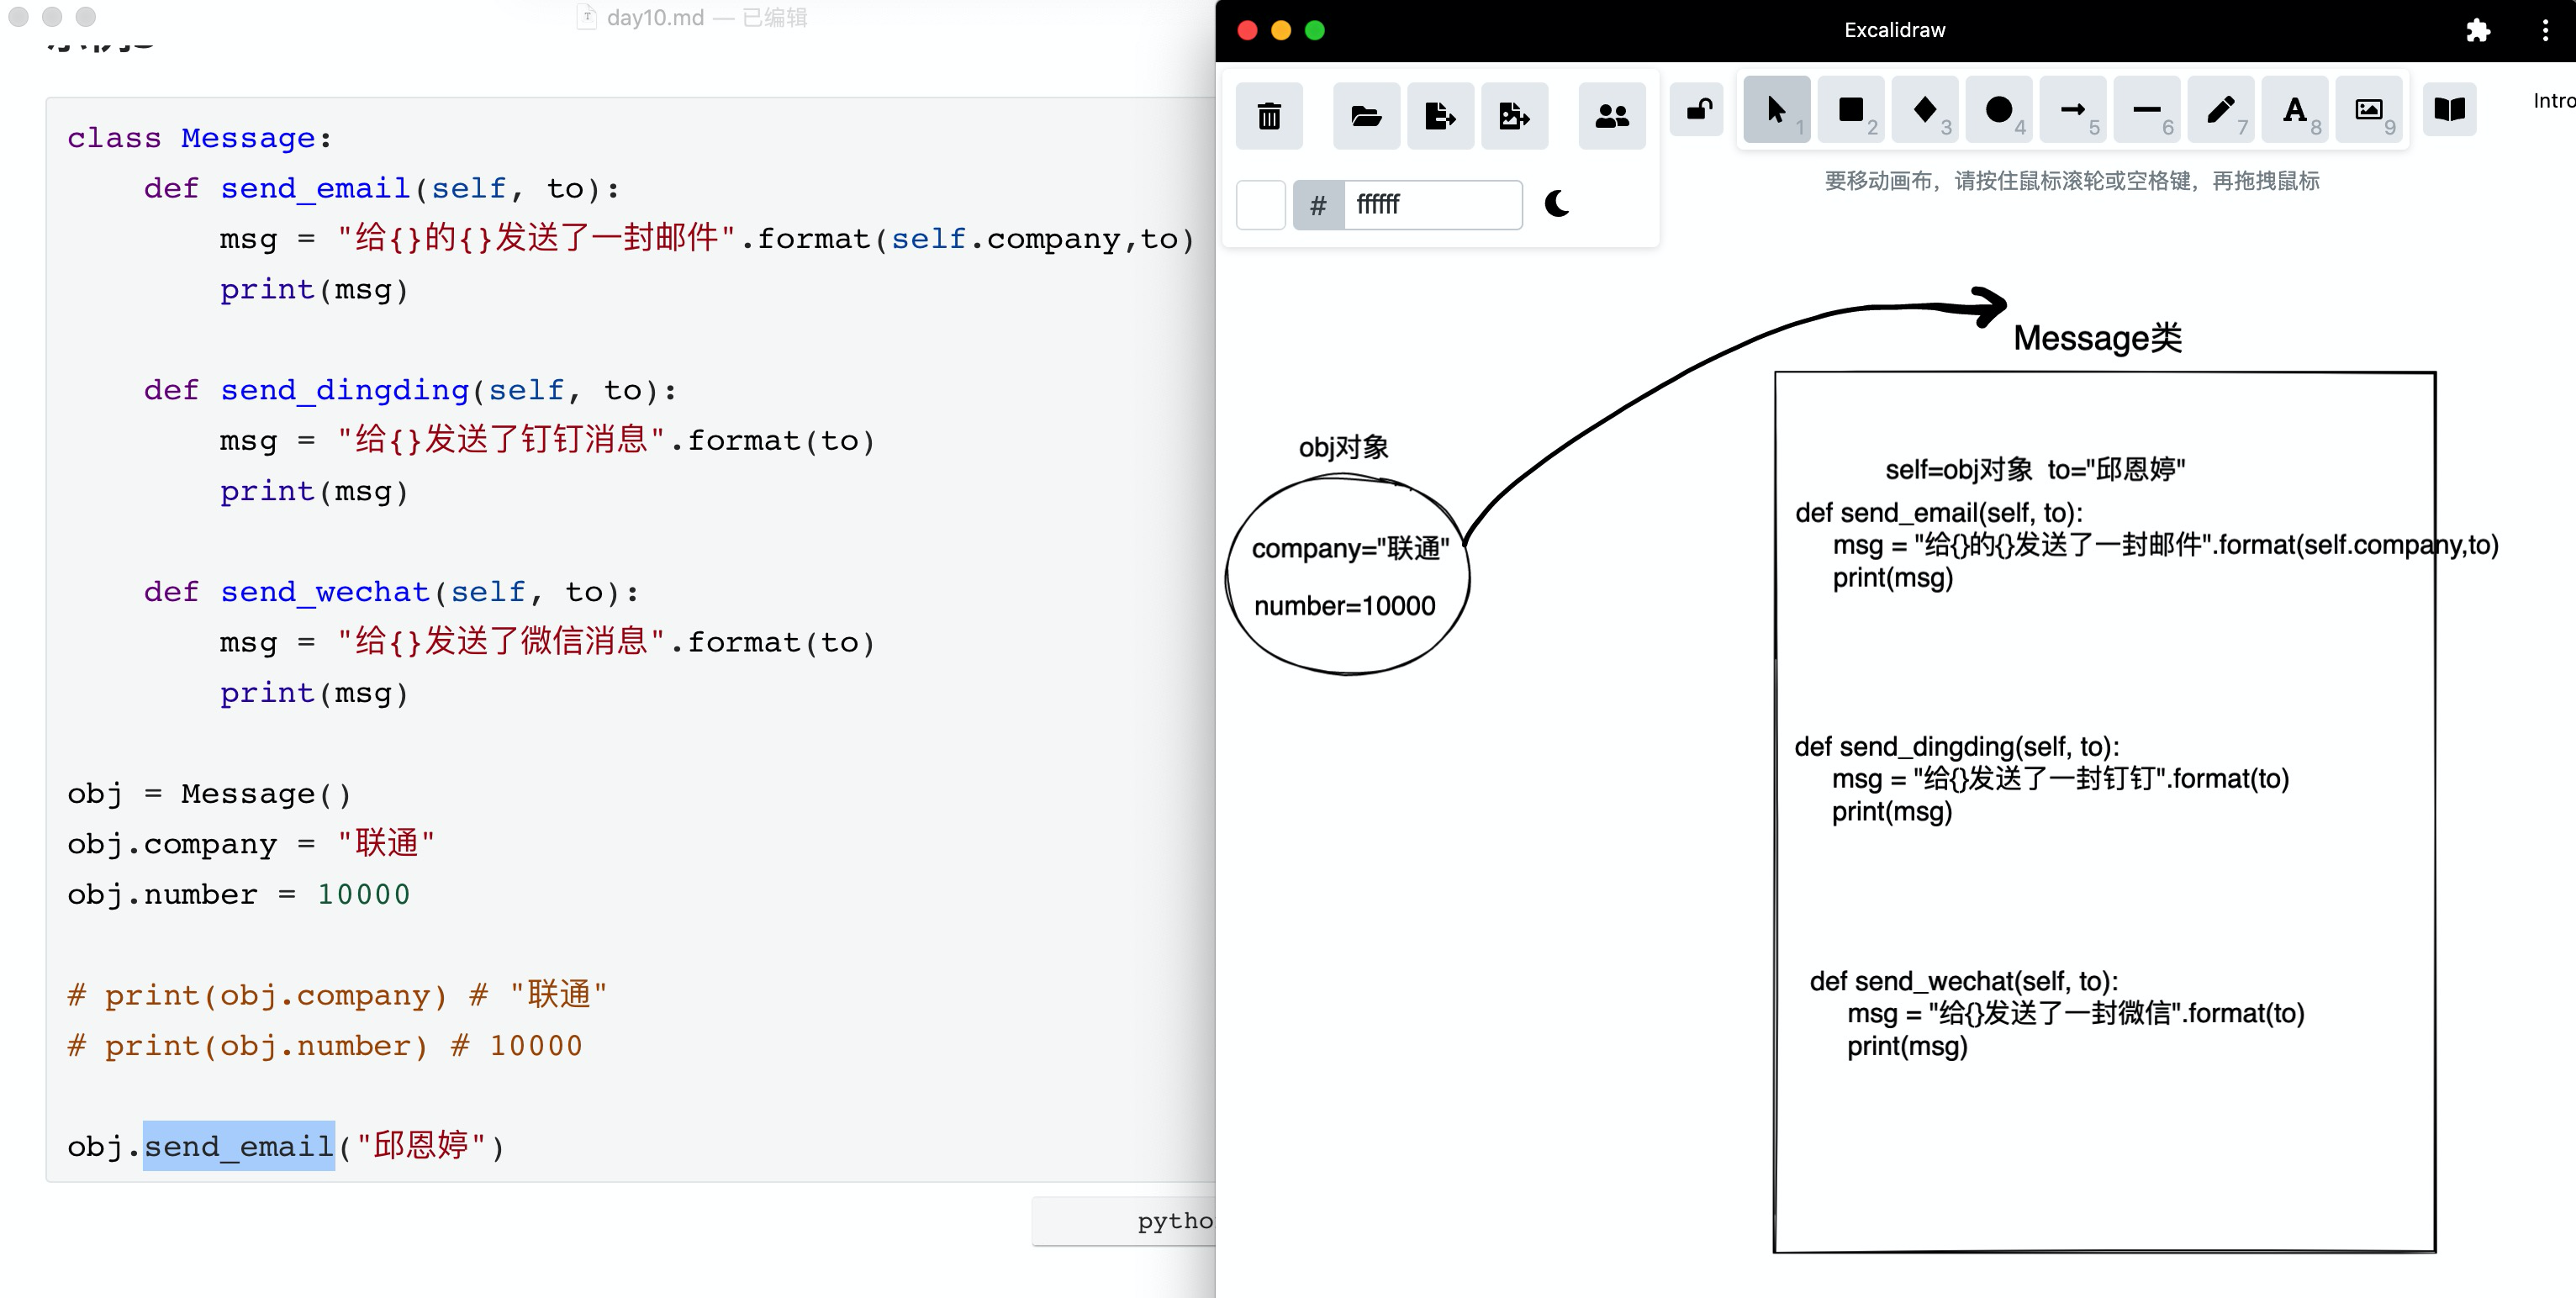2576x1298 pixels.
Task: Select the insert image tool
Action: coord(2368,109)
